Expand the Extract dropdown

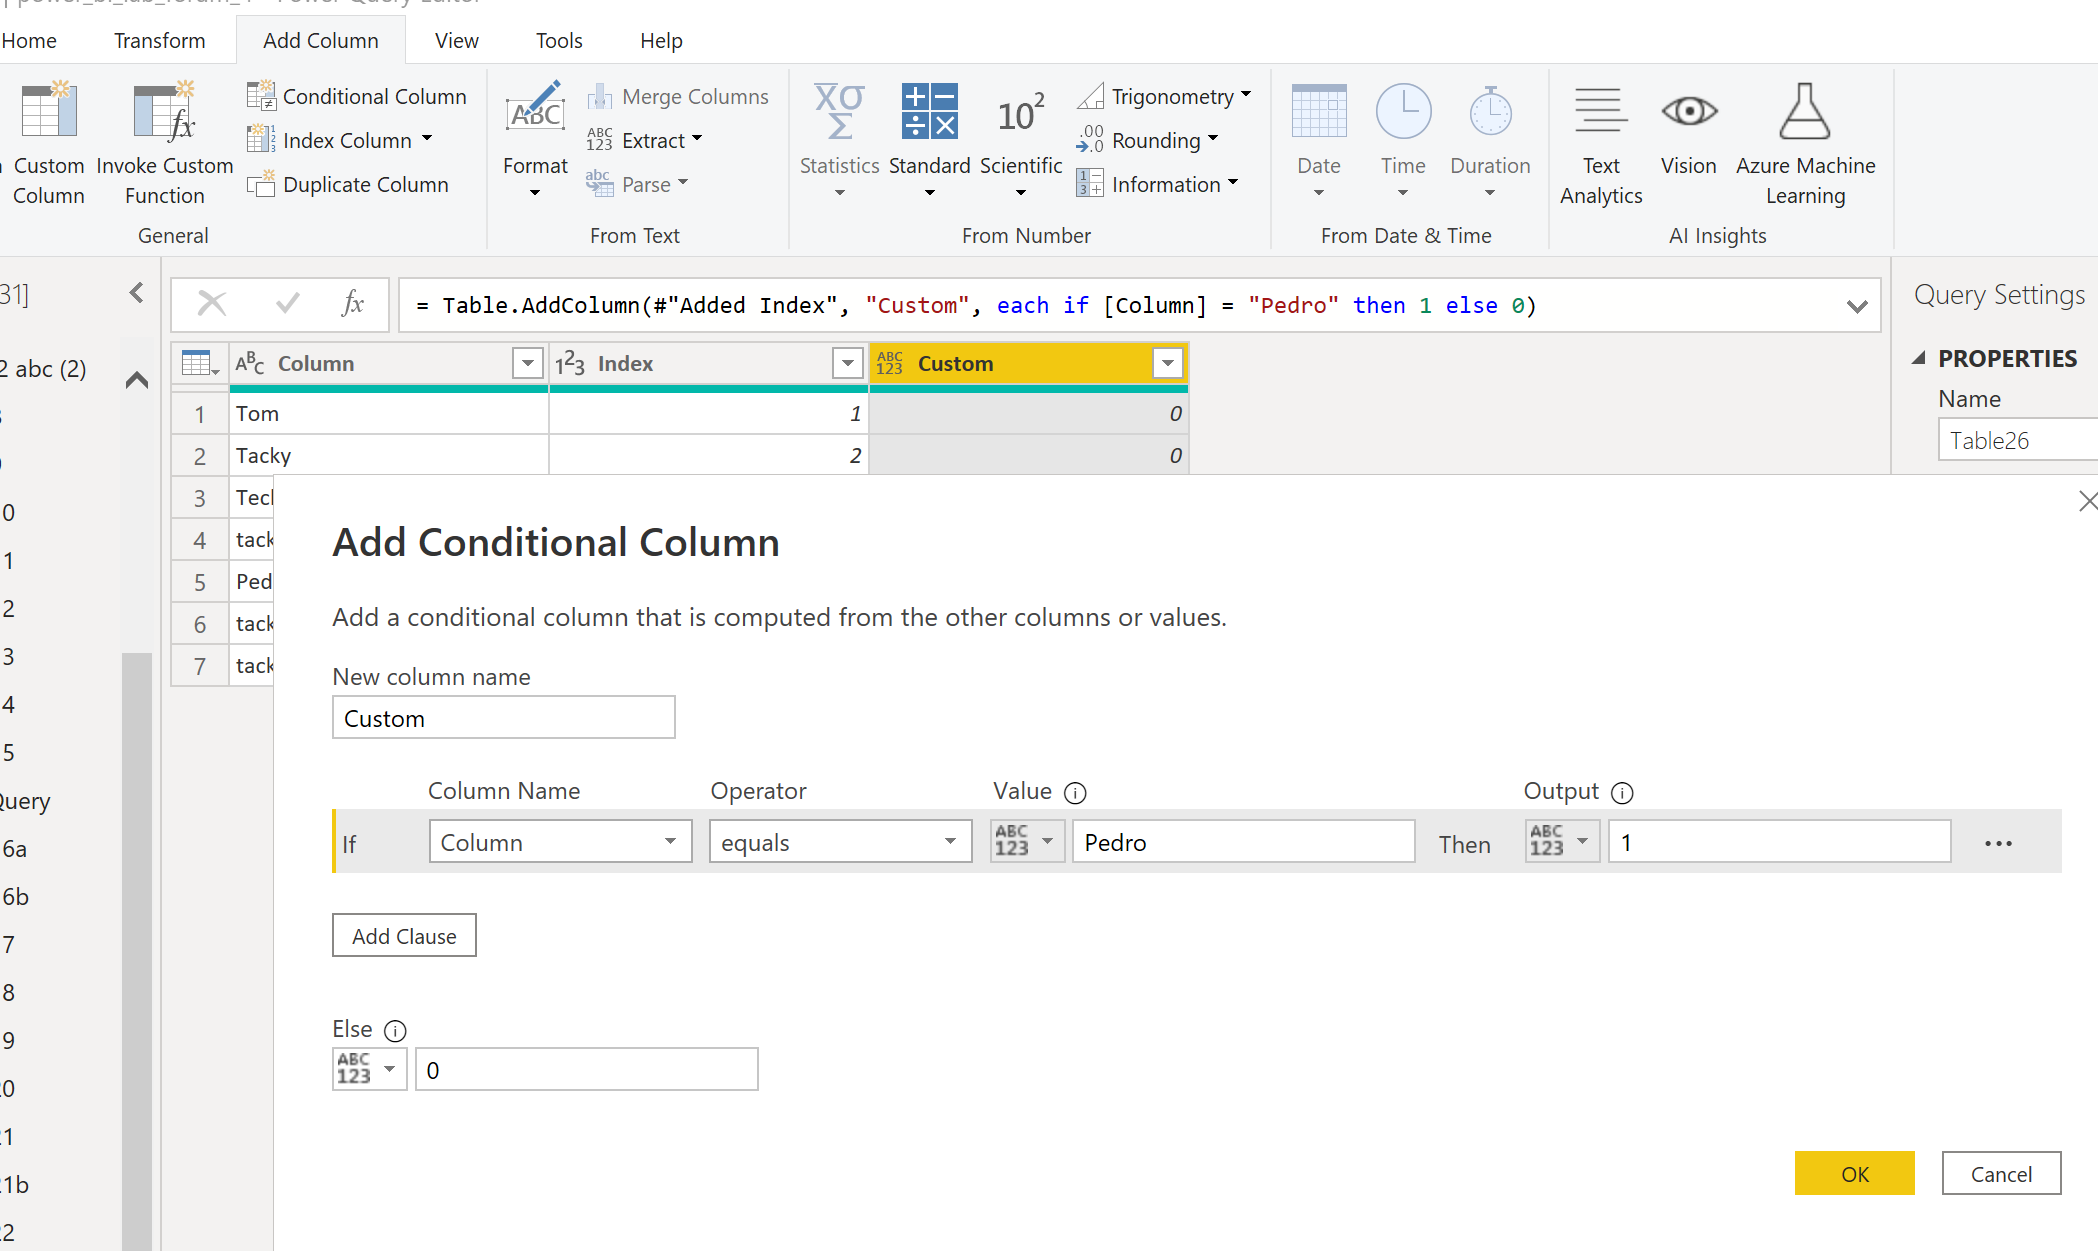tap(697, 139)
